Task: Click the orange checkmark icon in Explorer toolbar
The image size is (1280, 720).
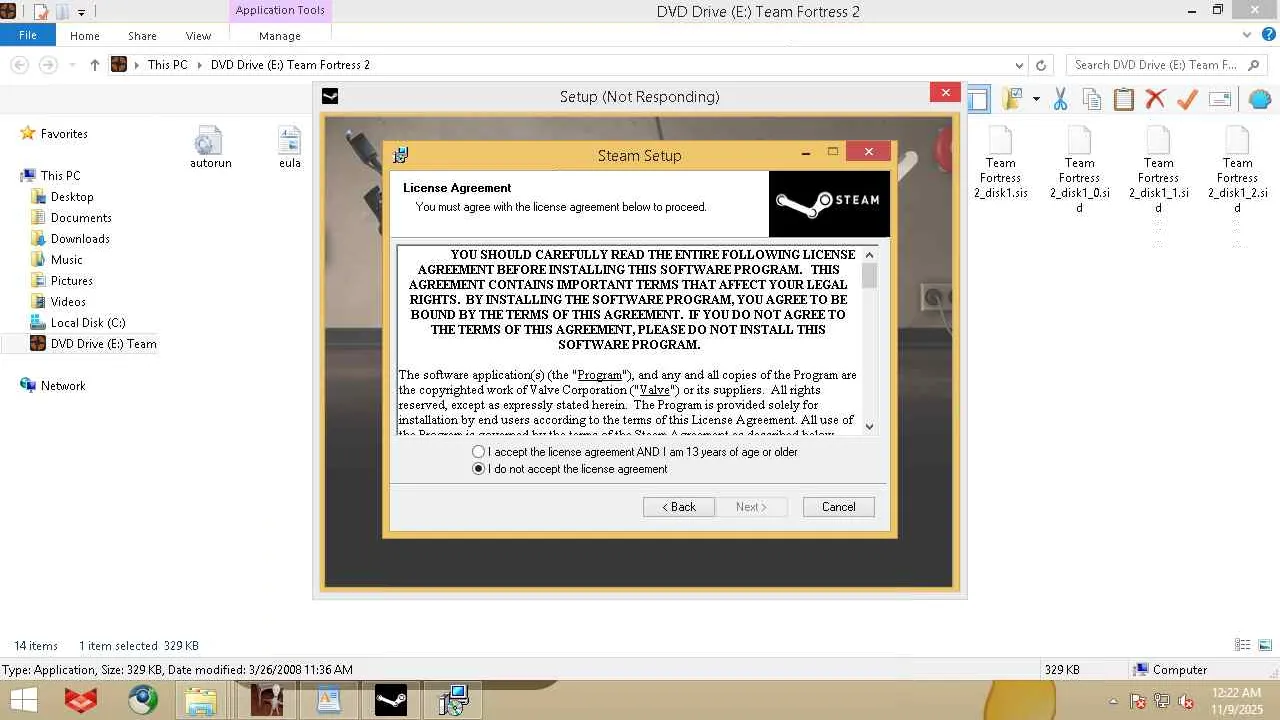Action: (x=1188, y=99)
